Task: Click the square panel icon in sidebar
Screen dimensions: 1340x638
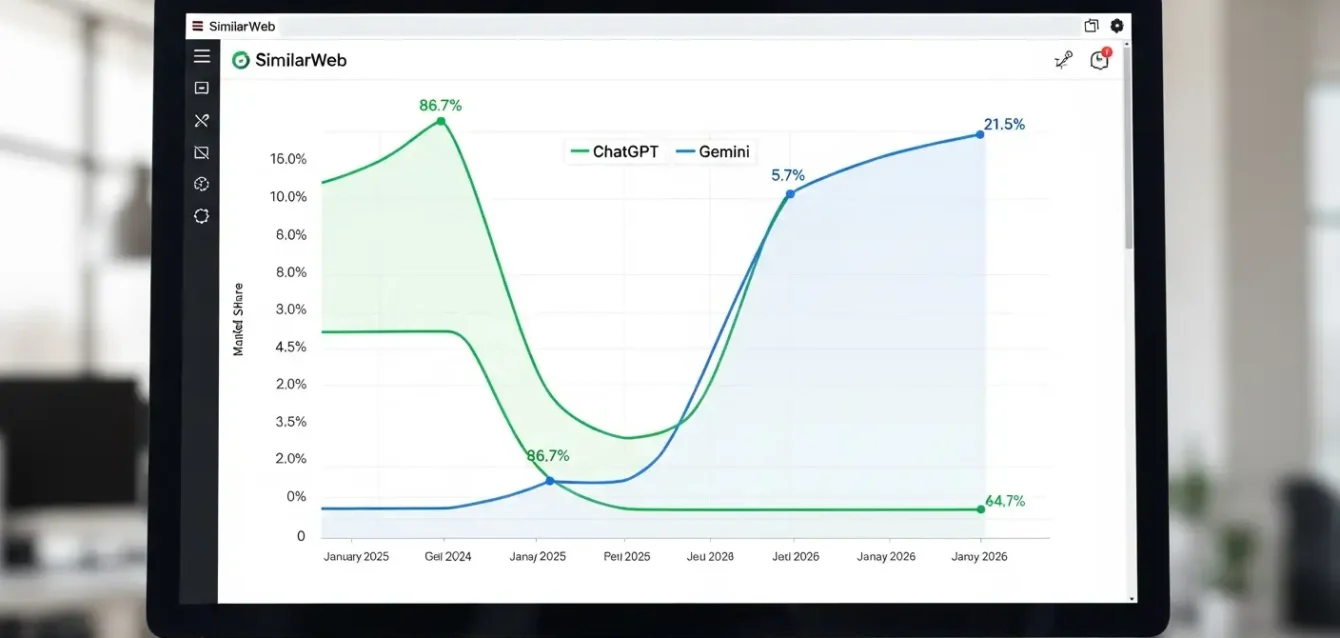Action: 202,88
